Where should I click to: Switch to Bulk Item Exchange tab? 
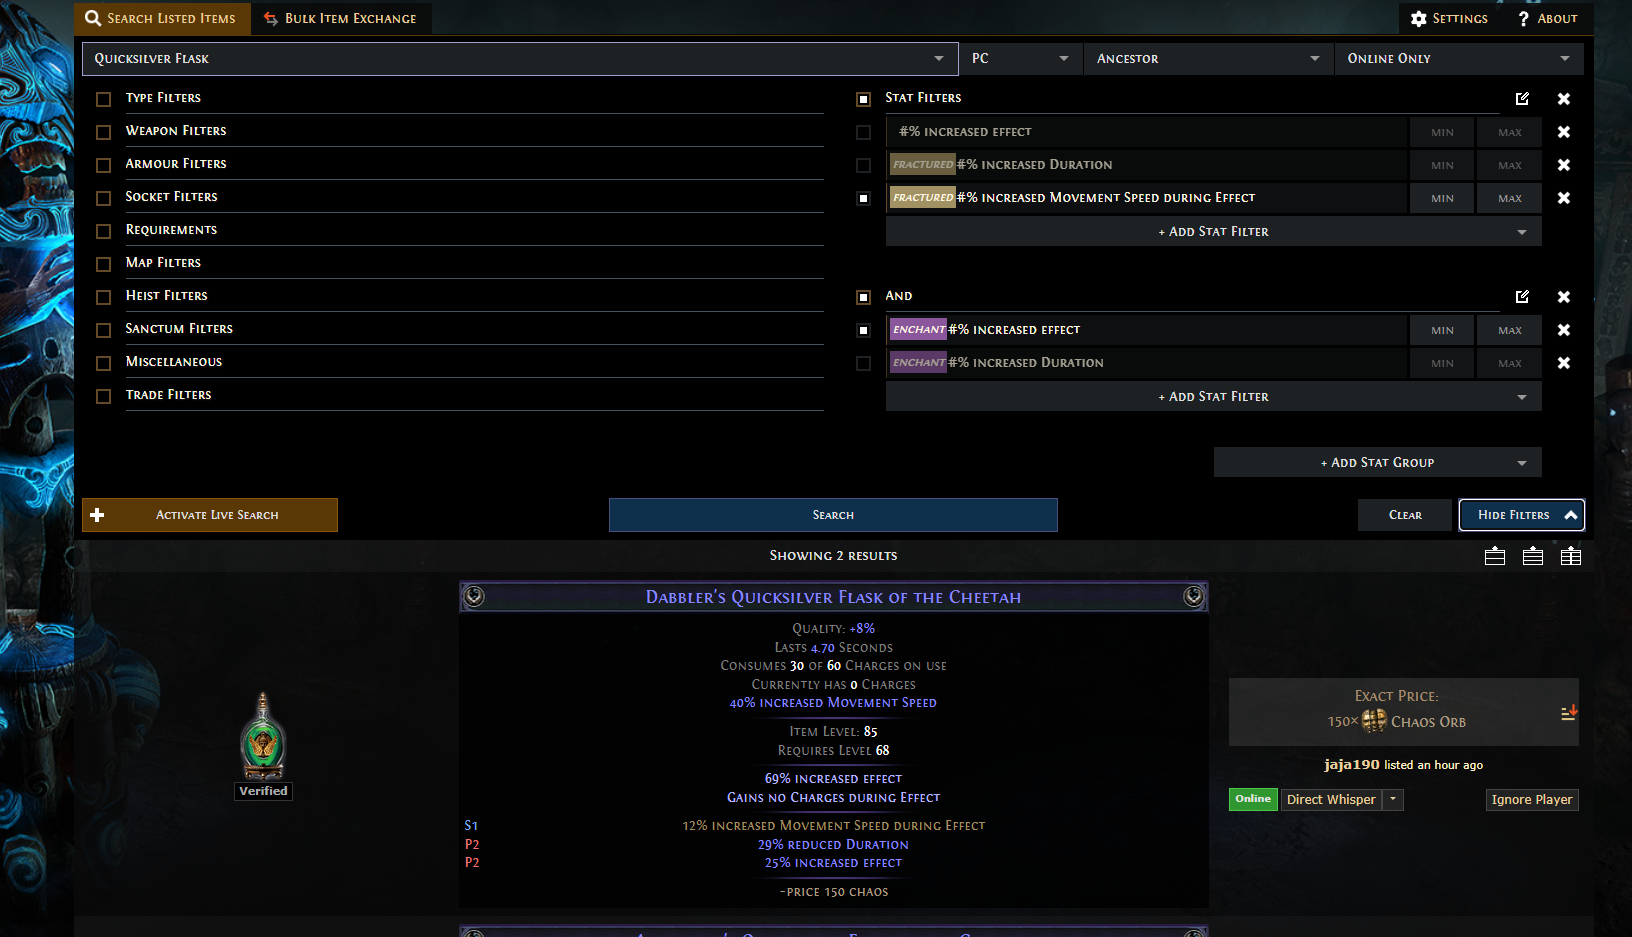[x=340, y=19]
